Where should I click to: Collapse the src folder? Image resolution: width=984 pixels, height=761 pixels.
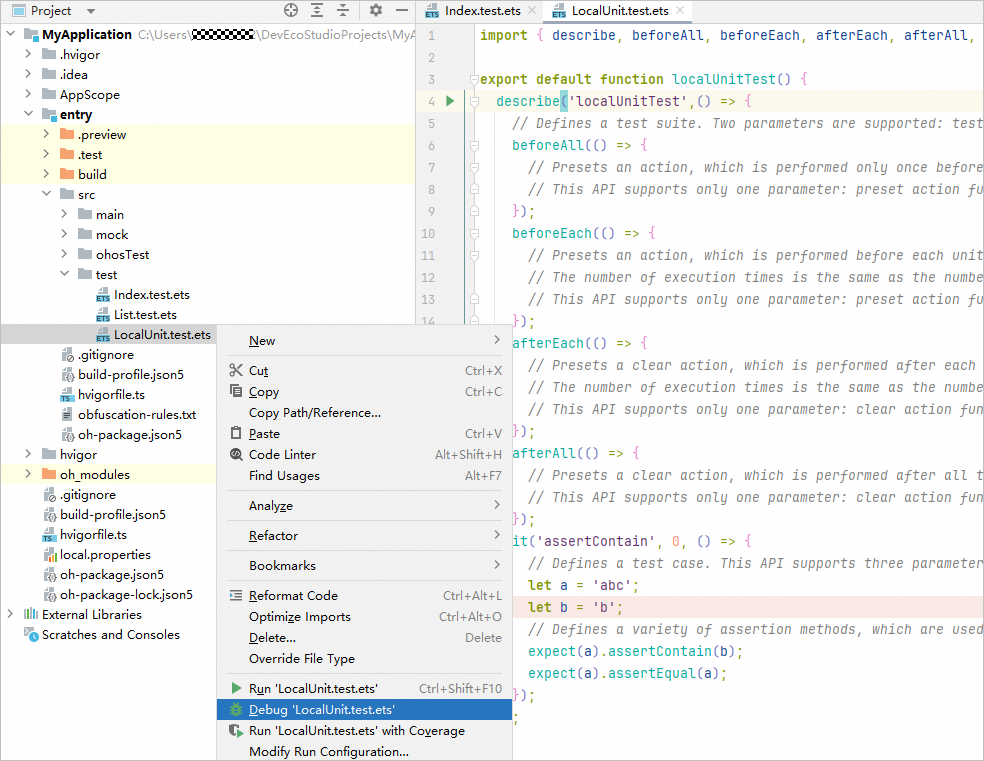(47, 195)
